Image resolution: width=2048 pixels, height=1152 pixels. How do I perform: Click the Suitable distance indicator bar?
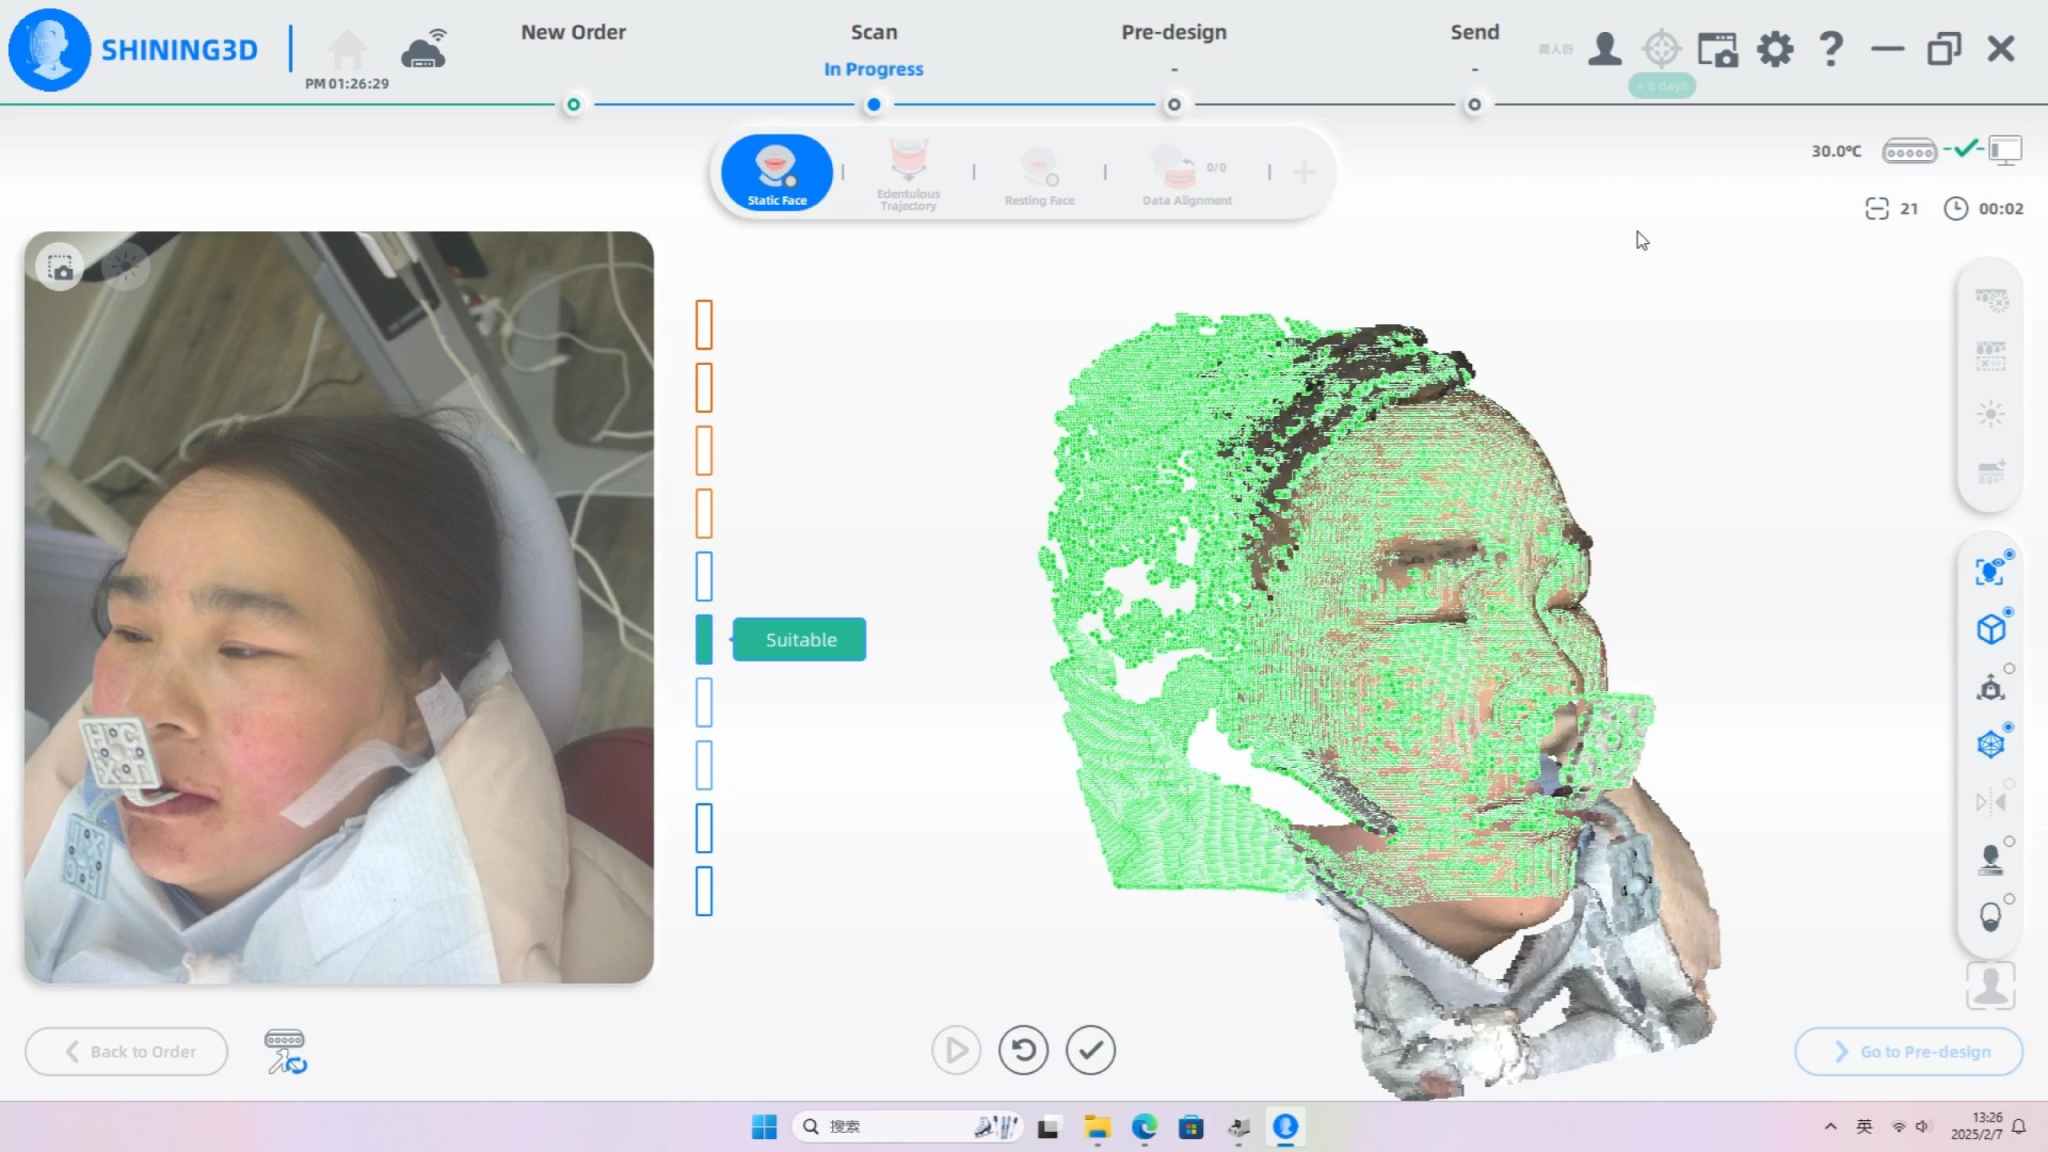pyautogui.click(x=704, y=640)
